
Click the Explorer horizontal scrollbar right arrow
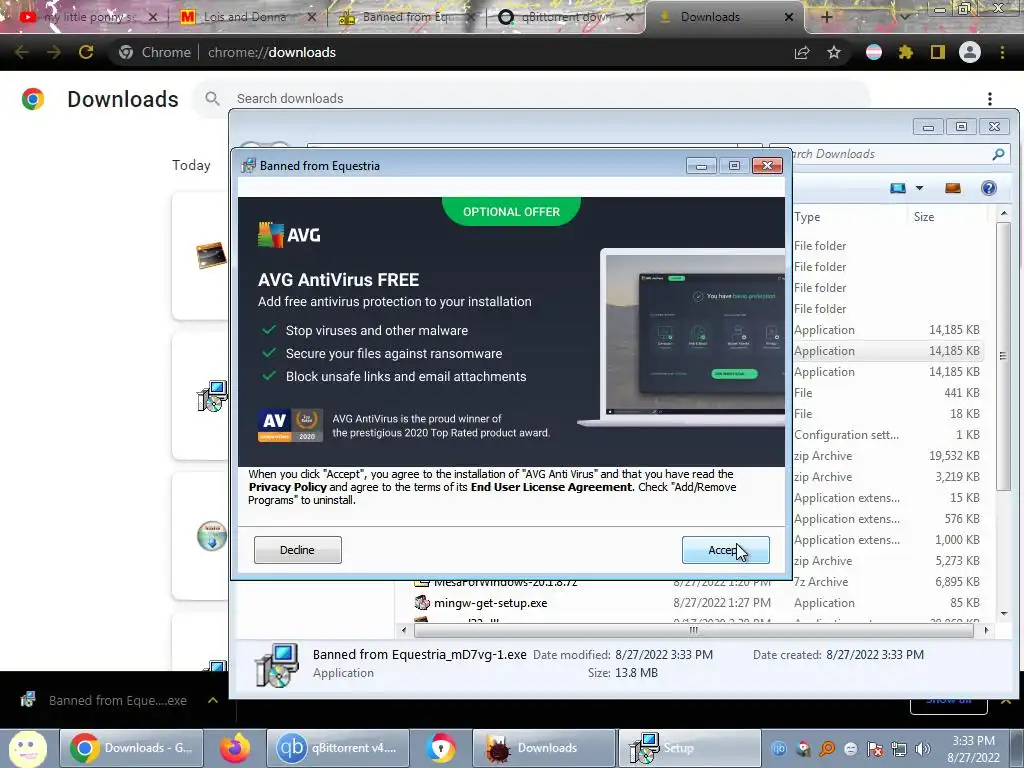985,630
